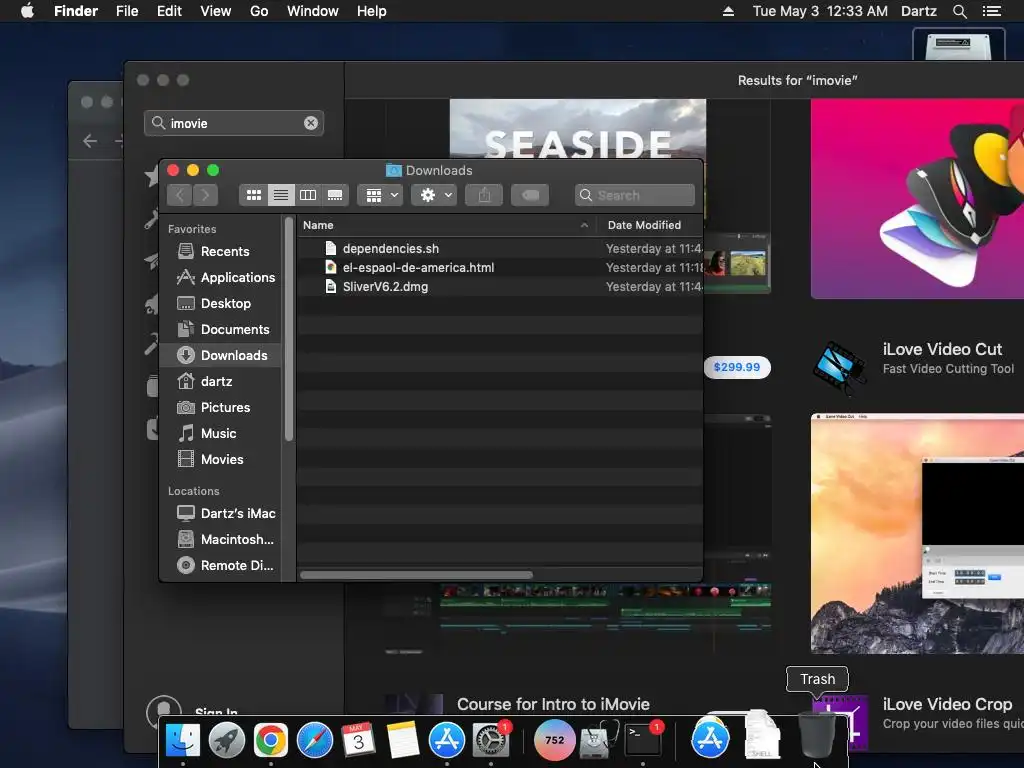
Task: Click the $299.99 price button
Action: point(737,367)
